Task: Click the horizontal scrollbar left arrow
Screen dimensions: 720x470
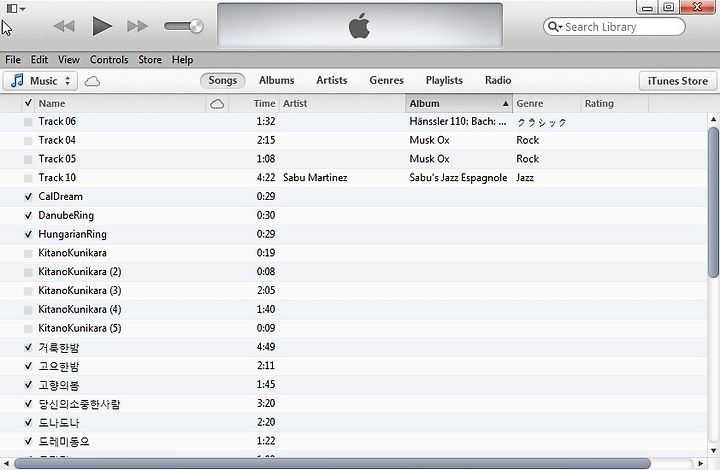Action: (x=6, y=463)
